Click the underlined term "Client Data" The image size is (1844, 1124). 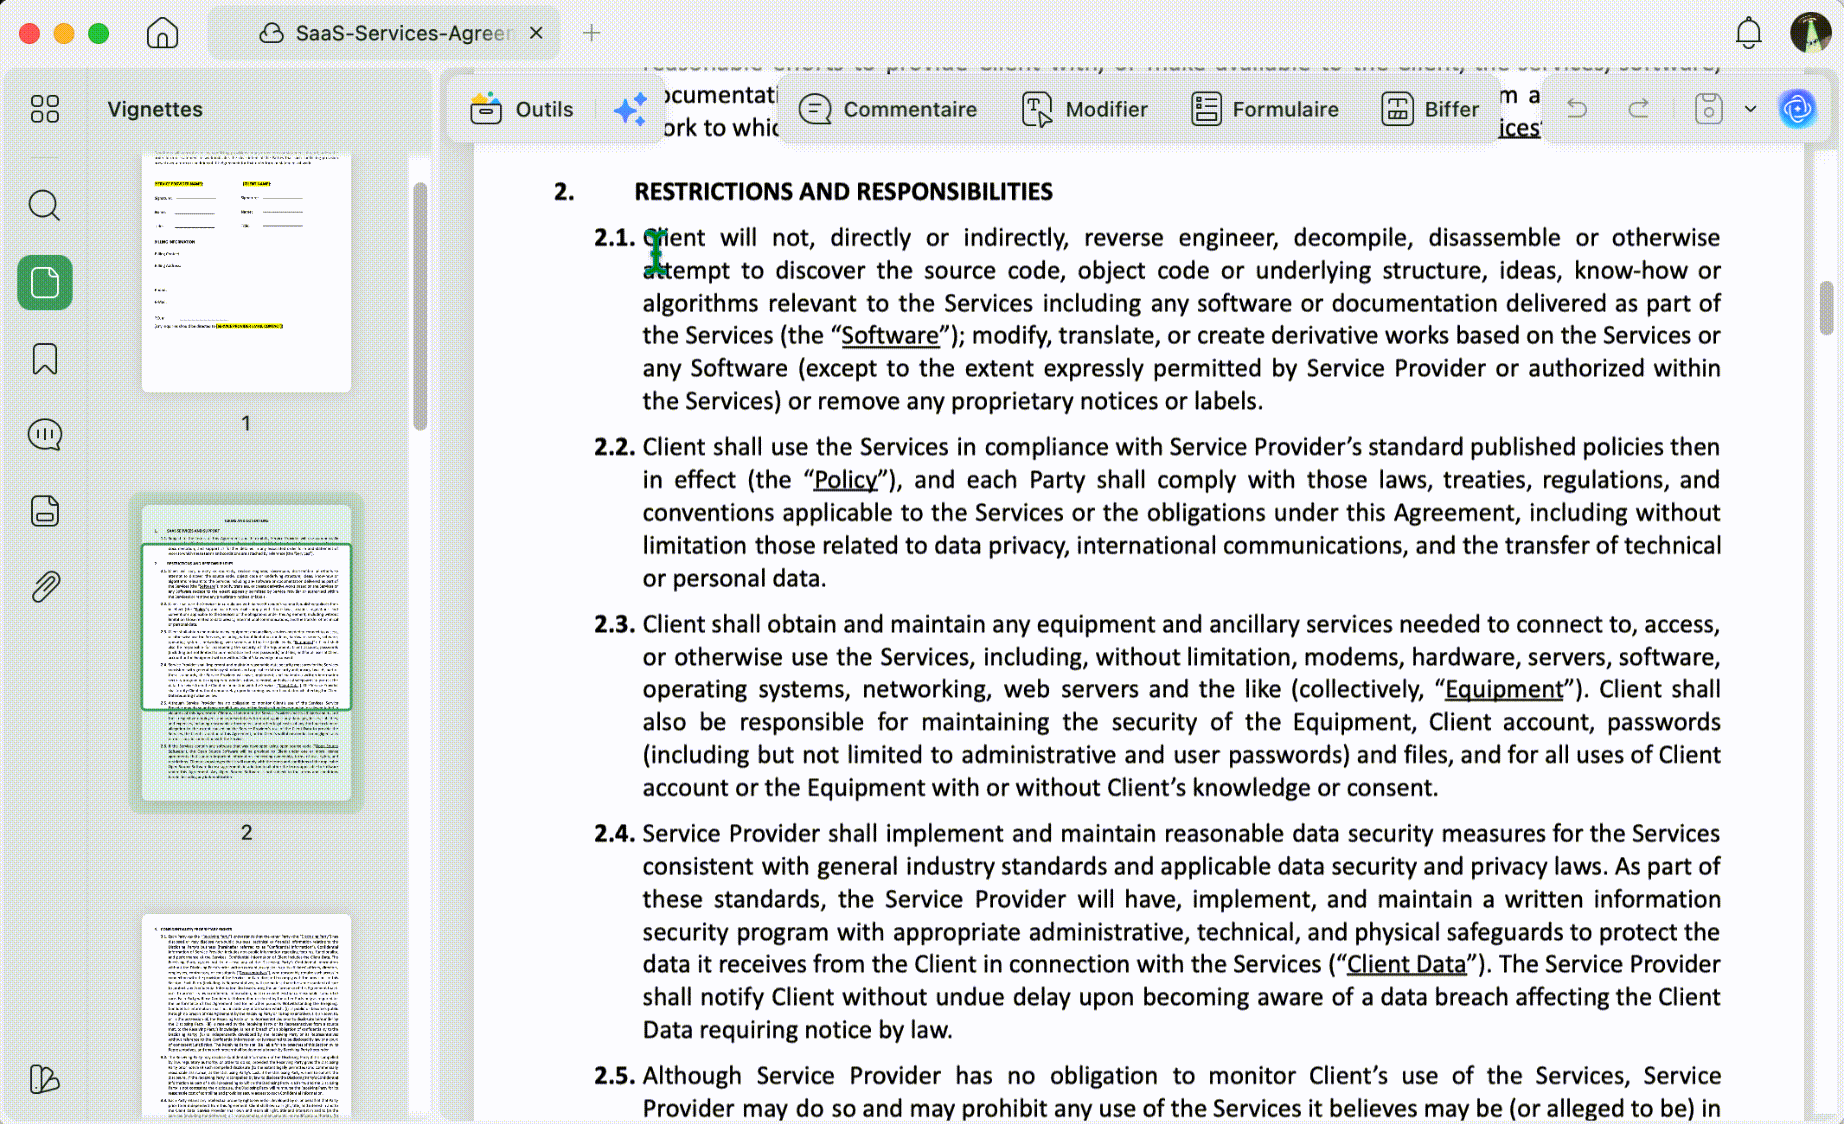tap(1406, 965)
